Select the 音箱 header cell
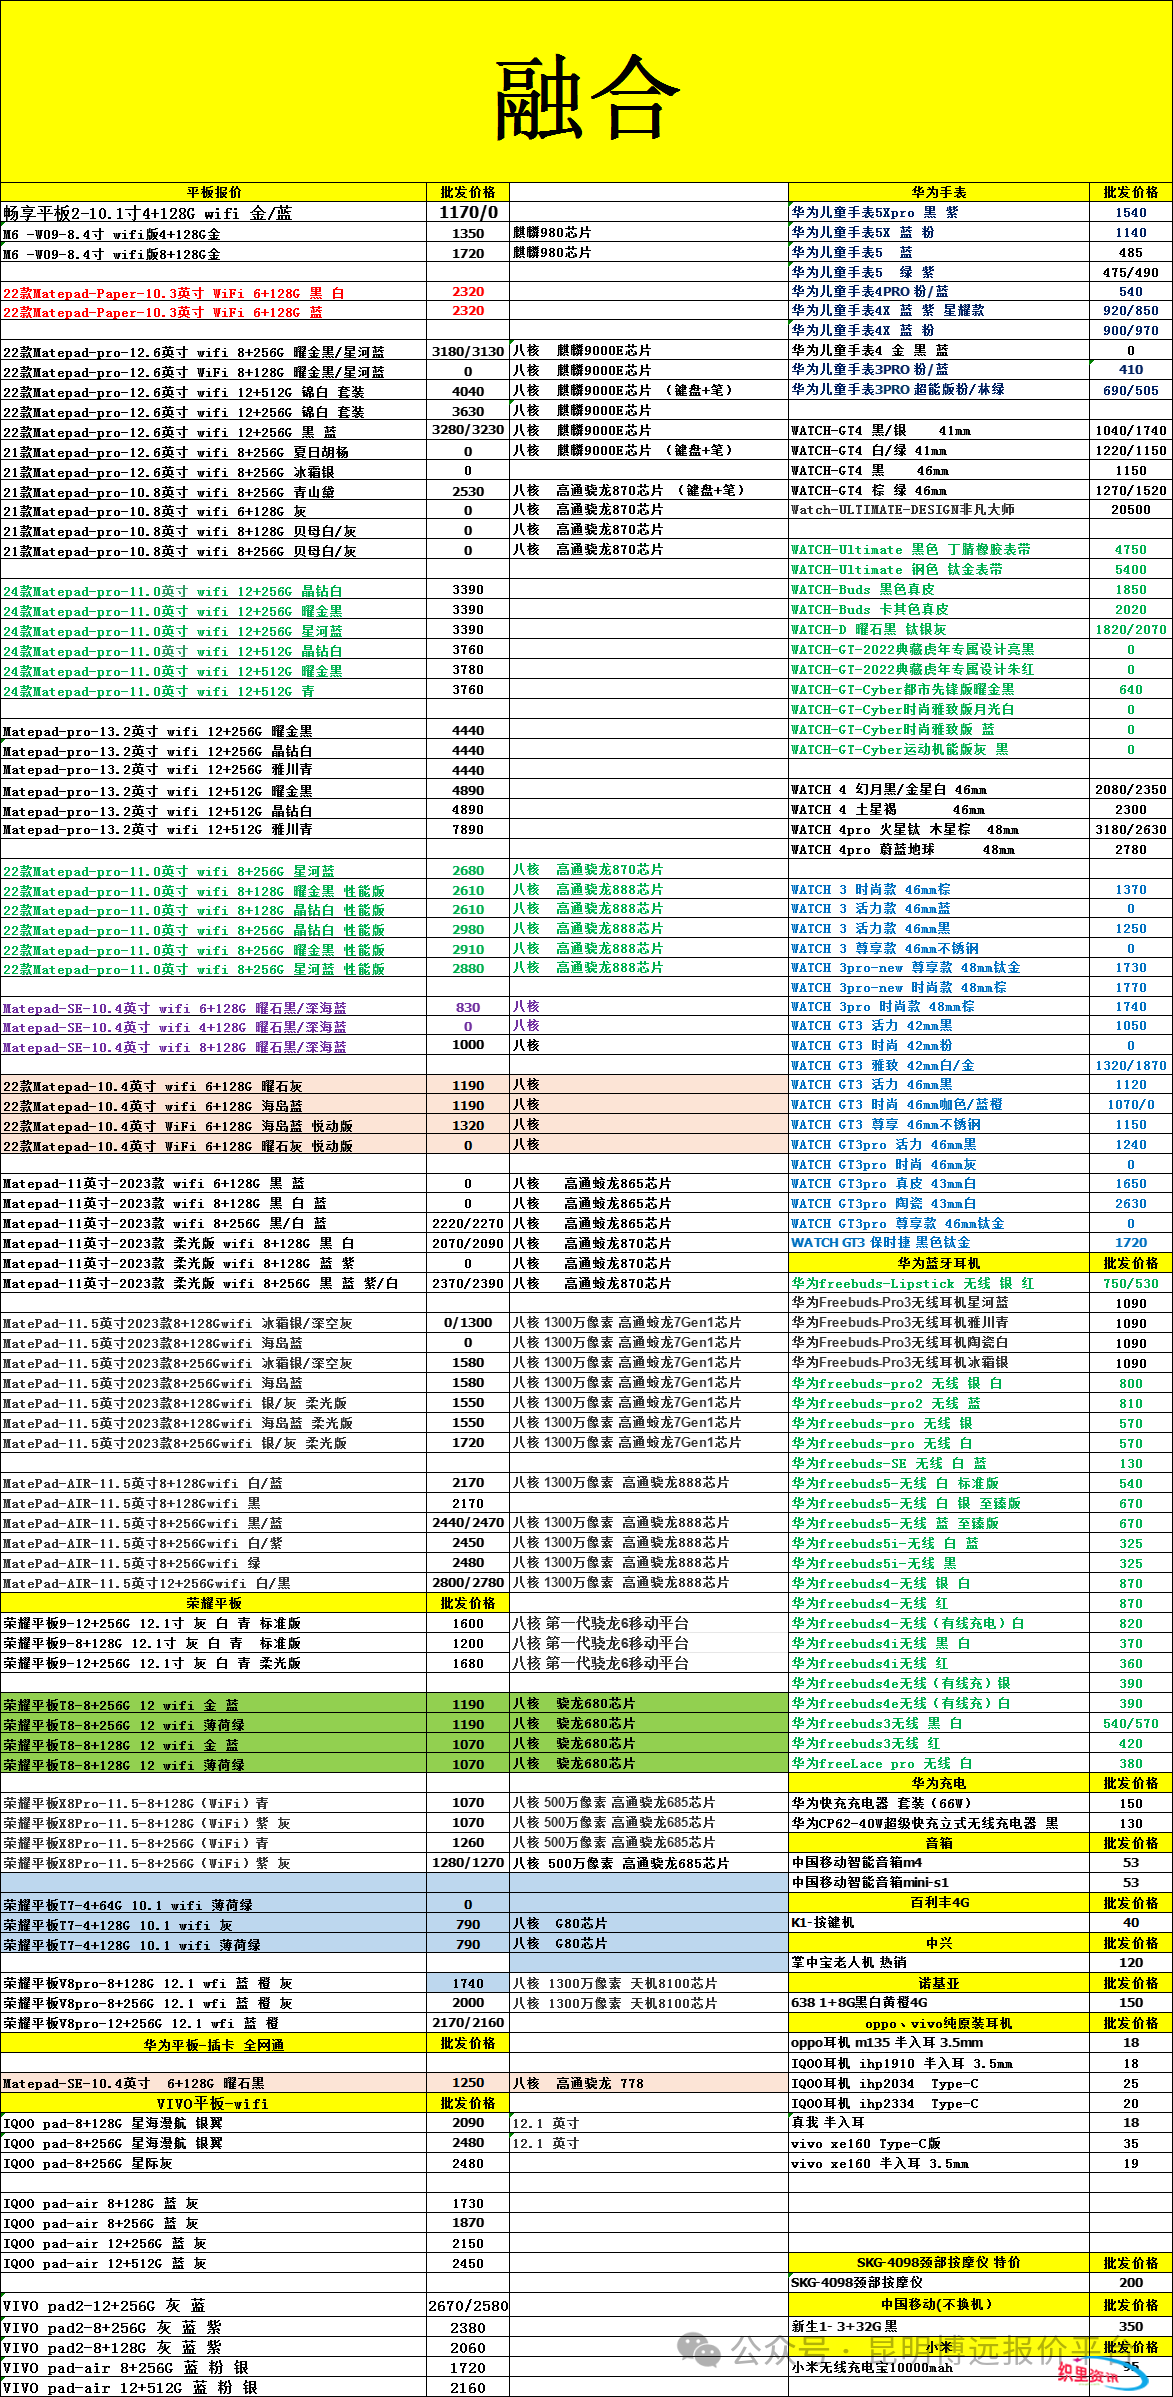The height and width of the screenshot is (2397, 1173). point(939,1843)
